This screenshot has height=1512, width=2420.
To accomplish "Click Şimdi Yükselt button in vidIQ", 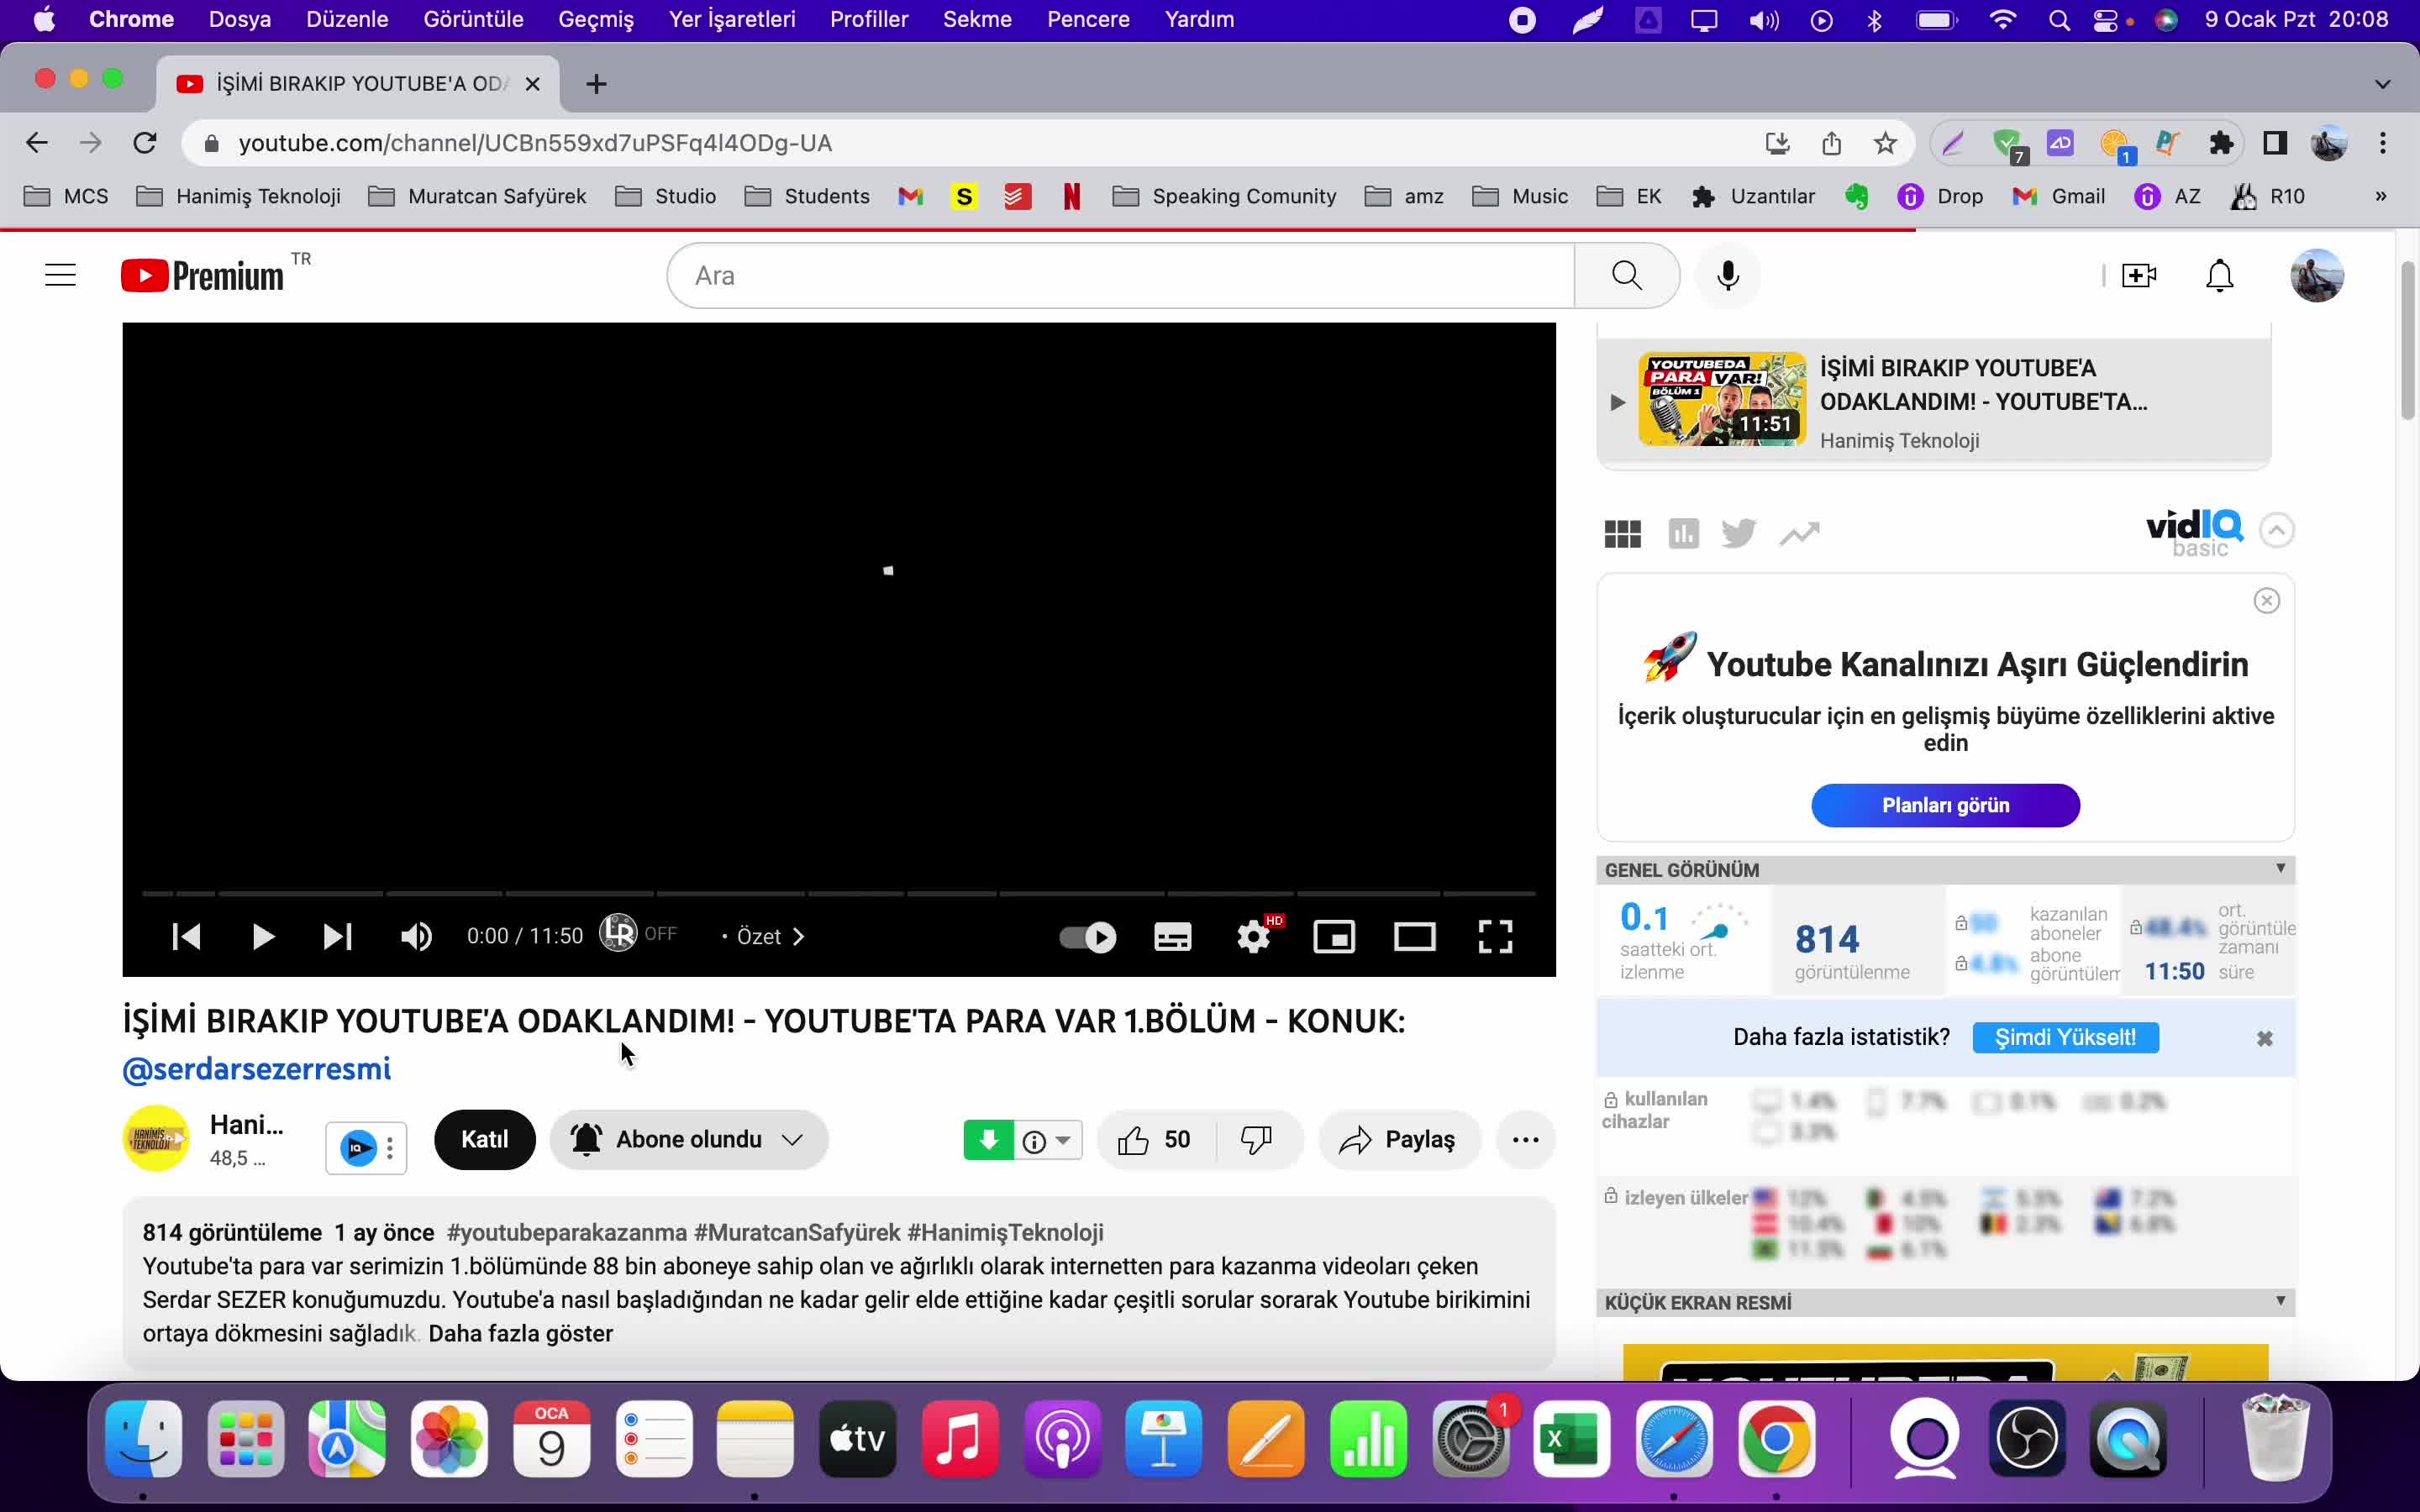I will click(2065, 1037).
